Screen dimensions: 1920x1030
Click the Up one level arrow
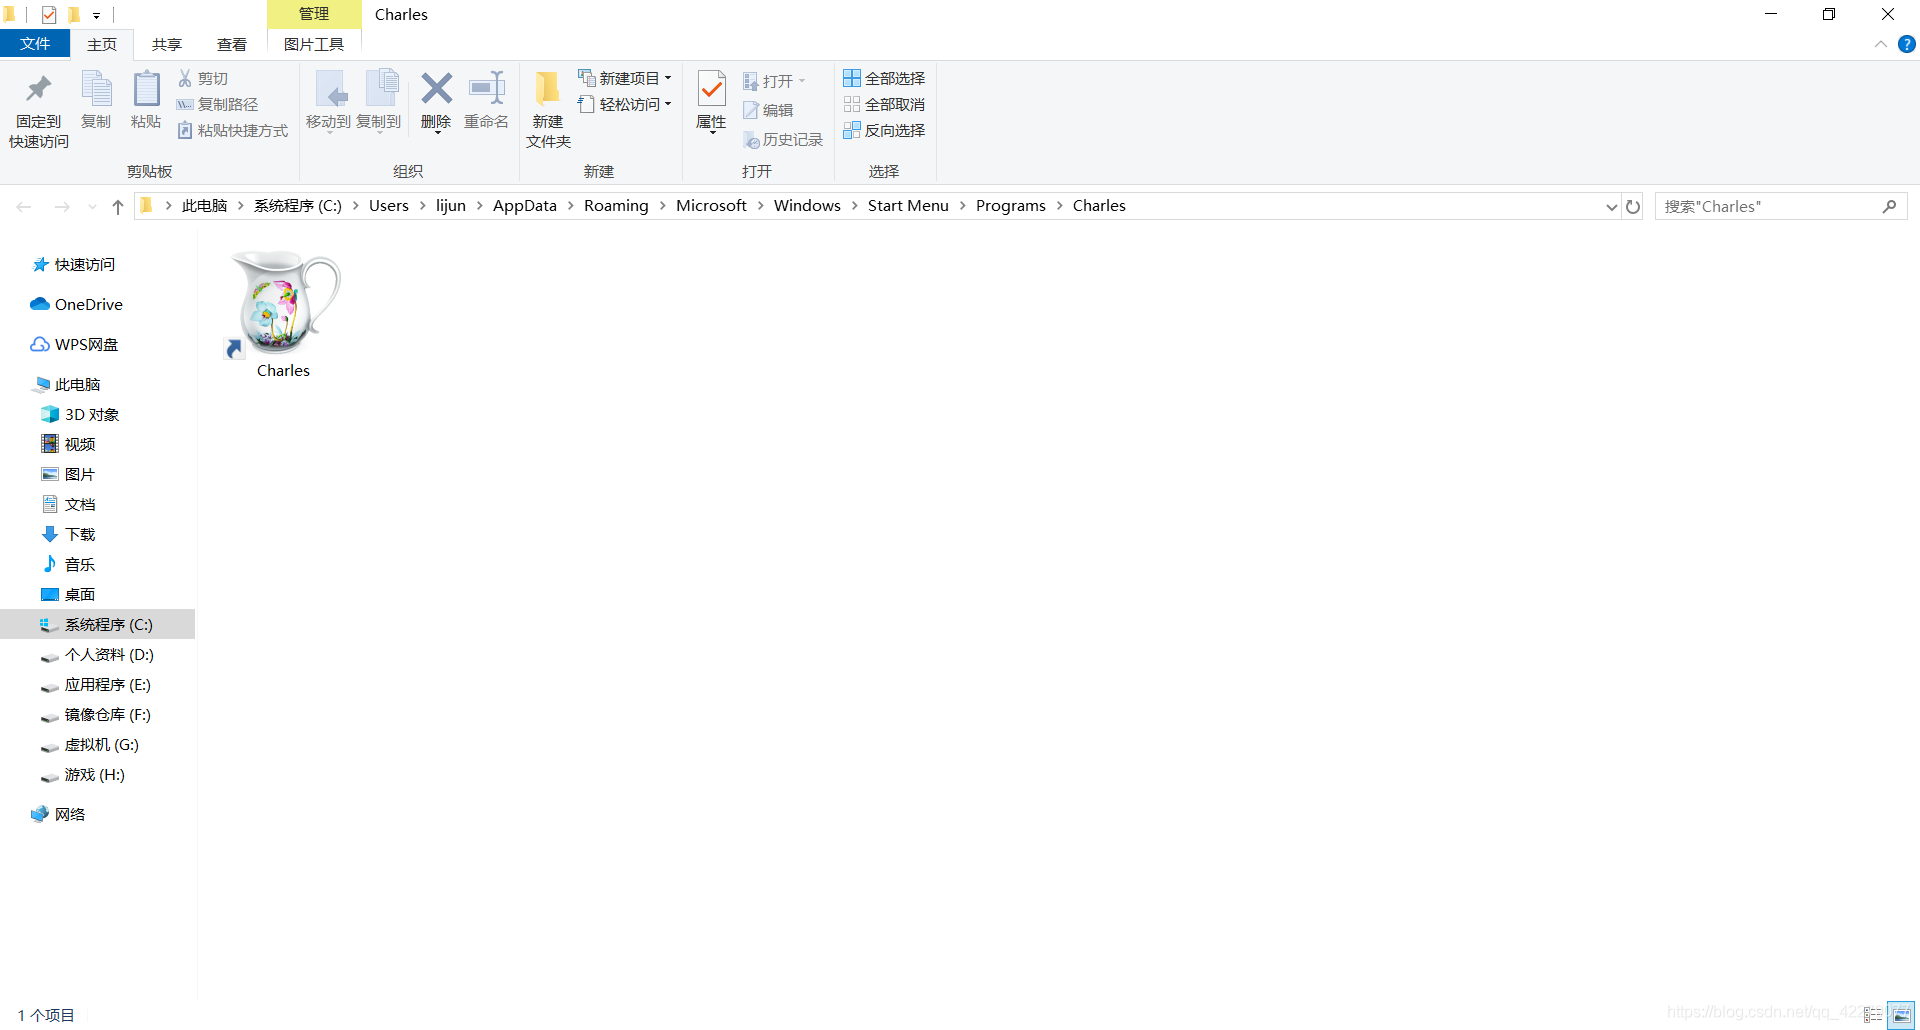[118, 207]
